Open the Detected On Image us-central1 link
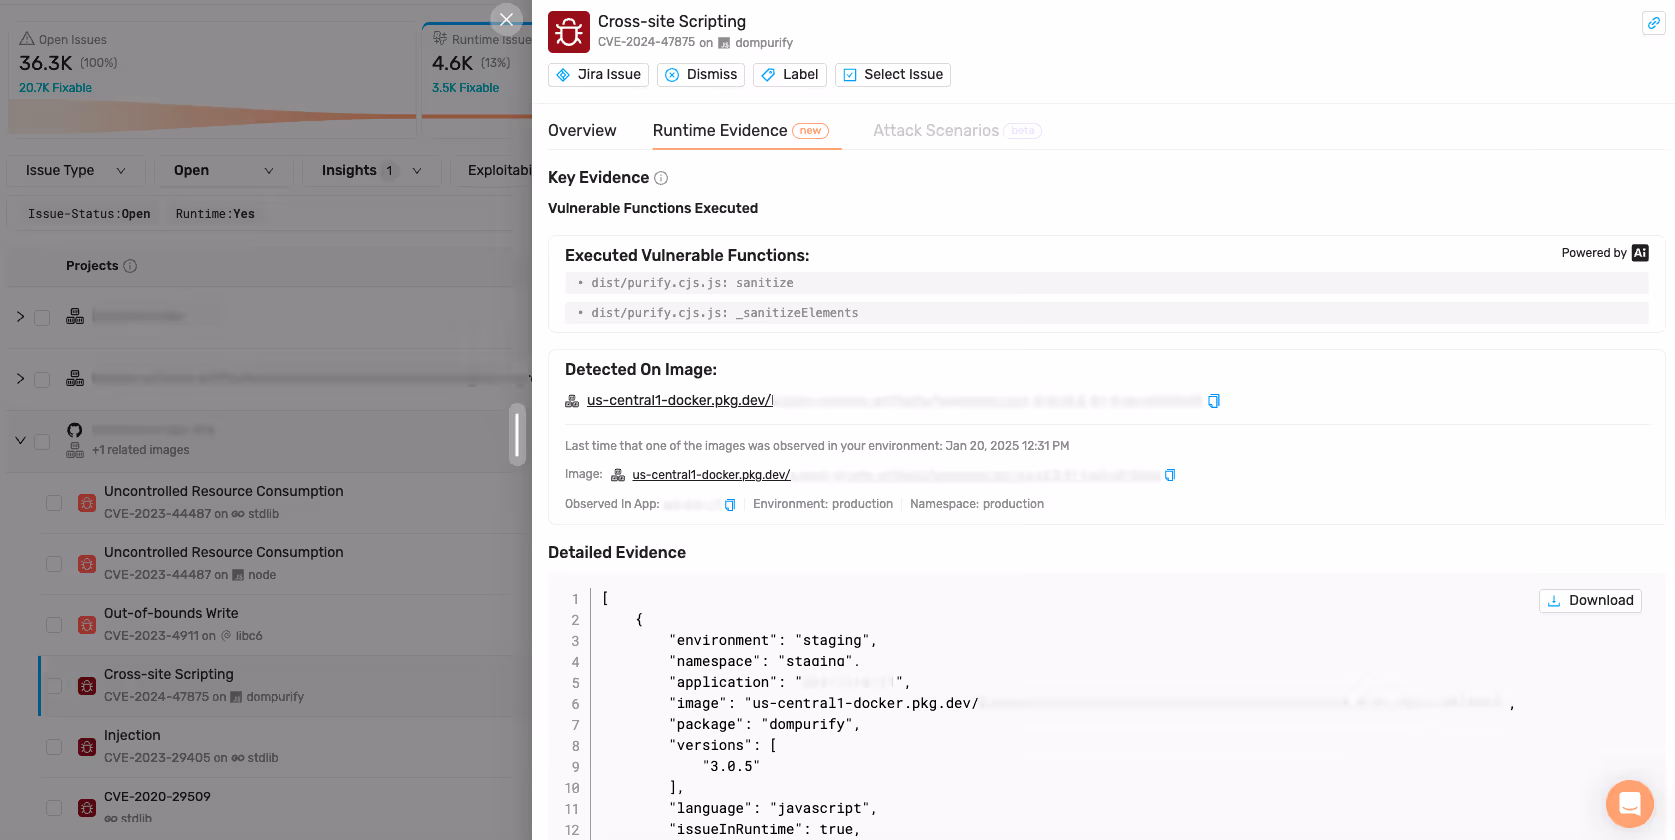Screen dimensions: 1675x840 click(679, 401)
